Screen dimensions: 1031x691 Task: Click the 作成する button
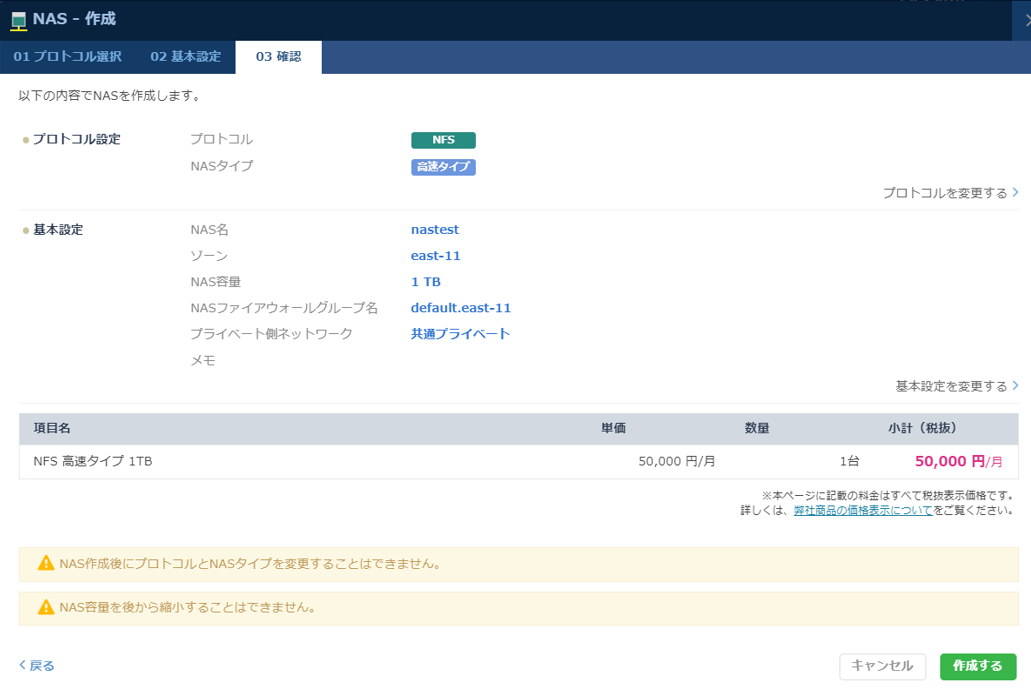[x=977, y=666]
